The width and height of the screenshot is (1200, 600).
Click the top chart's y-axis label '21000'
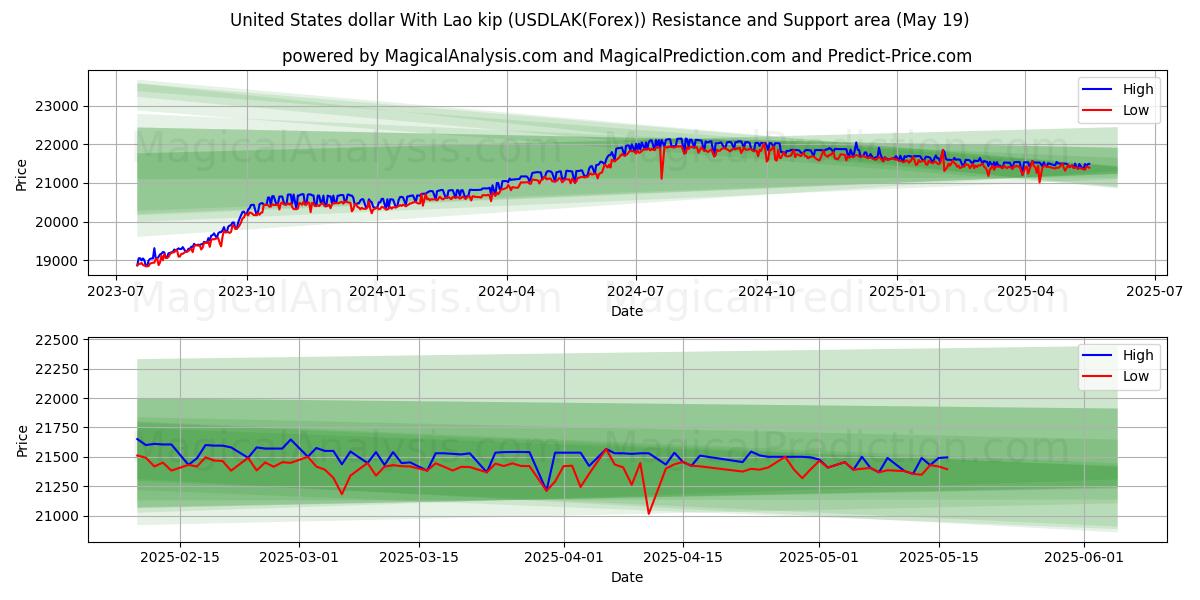point(58,183)
